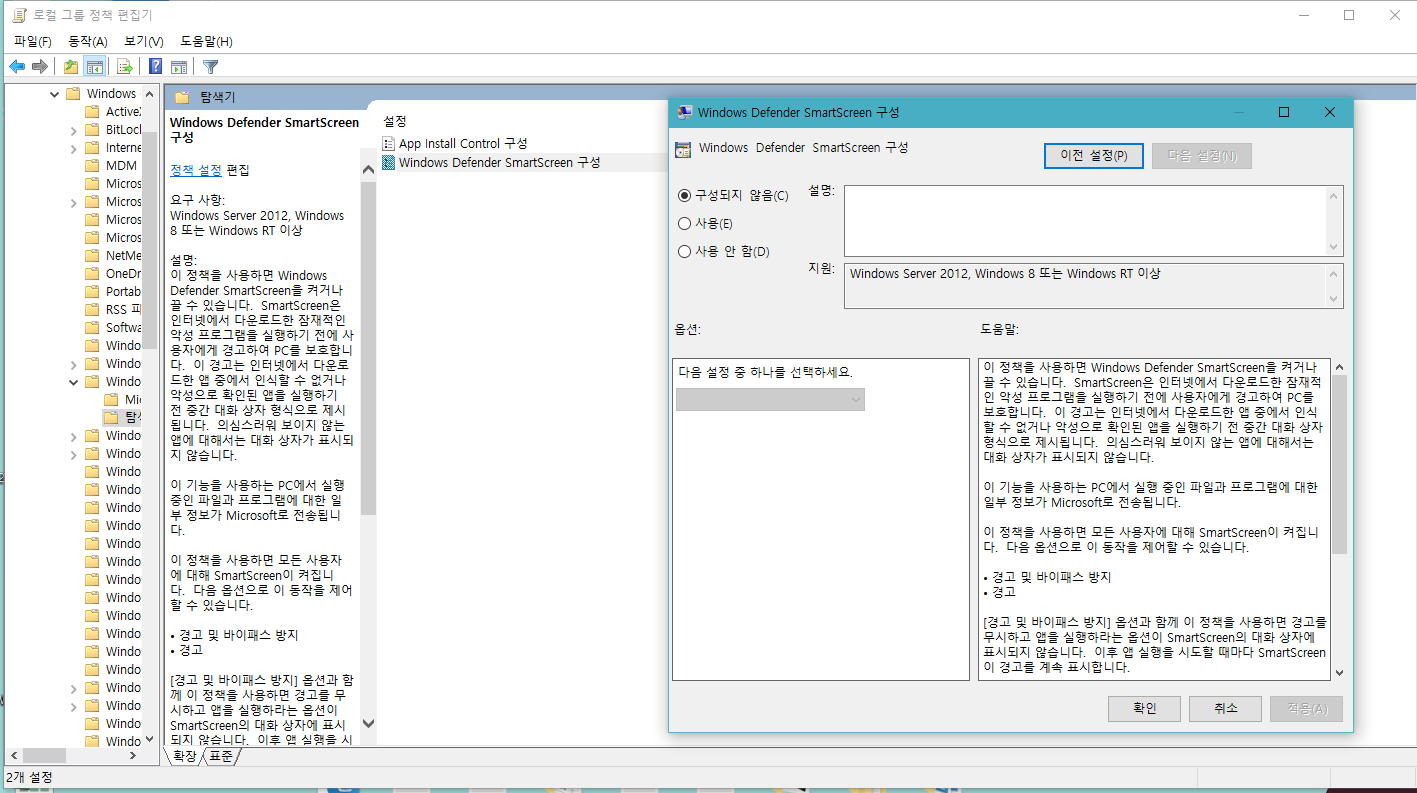Click the SmartScreen policy icon in the settings list
Screen dimensions: 1417x793
tap(389, 162)
